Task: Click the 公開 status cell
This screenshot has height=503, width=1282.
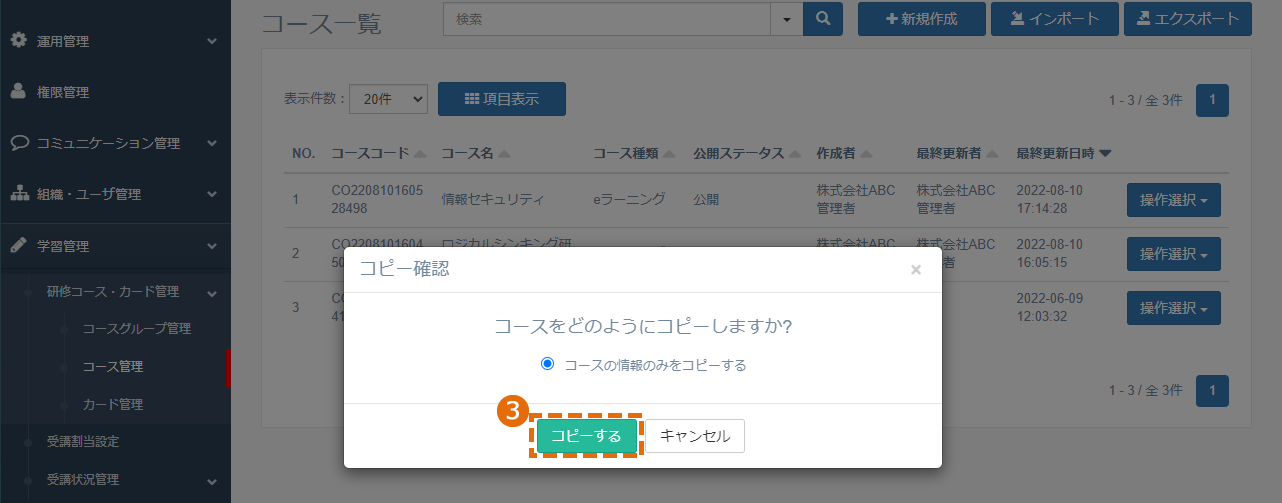Action: (706, 199)
